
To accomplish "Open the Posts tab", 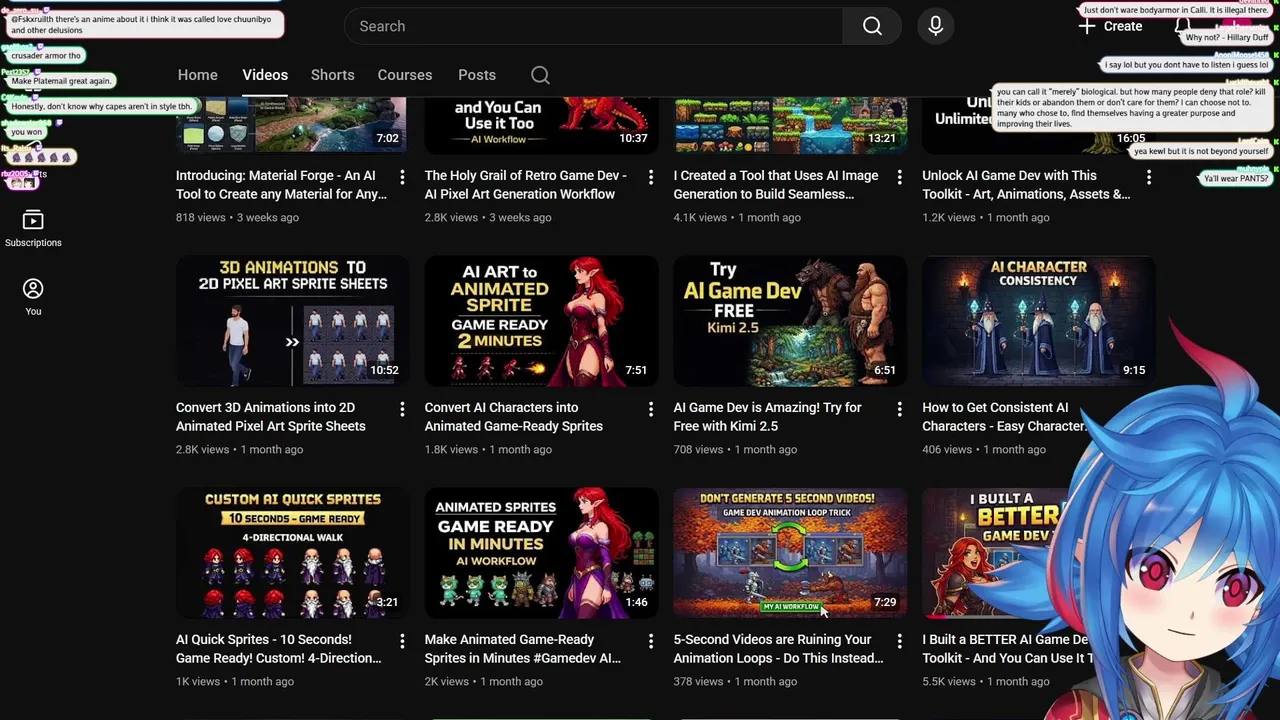I will click(477, 75).
